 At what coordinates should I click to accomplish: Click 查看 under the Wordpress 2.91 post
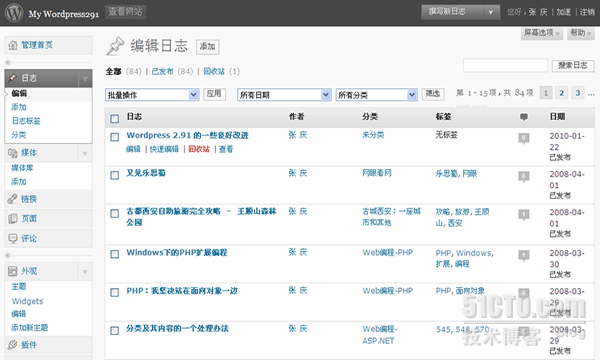point(226,149)
